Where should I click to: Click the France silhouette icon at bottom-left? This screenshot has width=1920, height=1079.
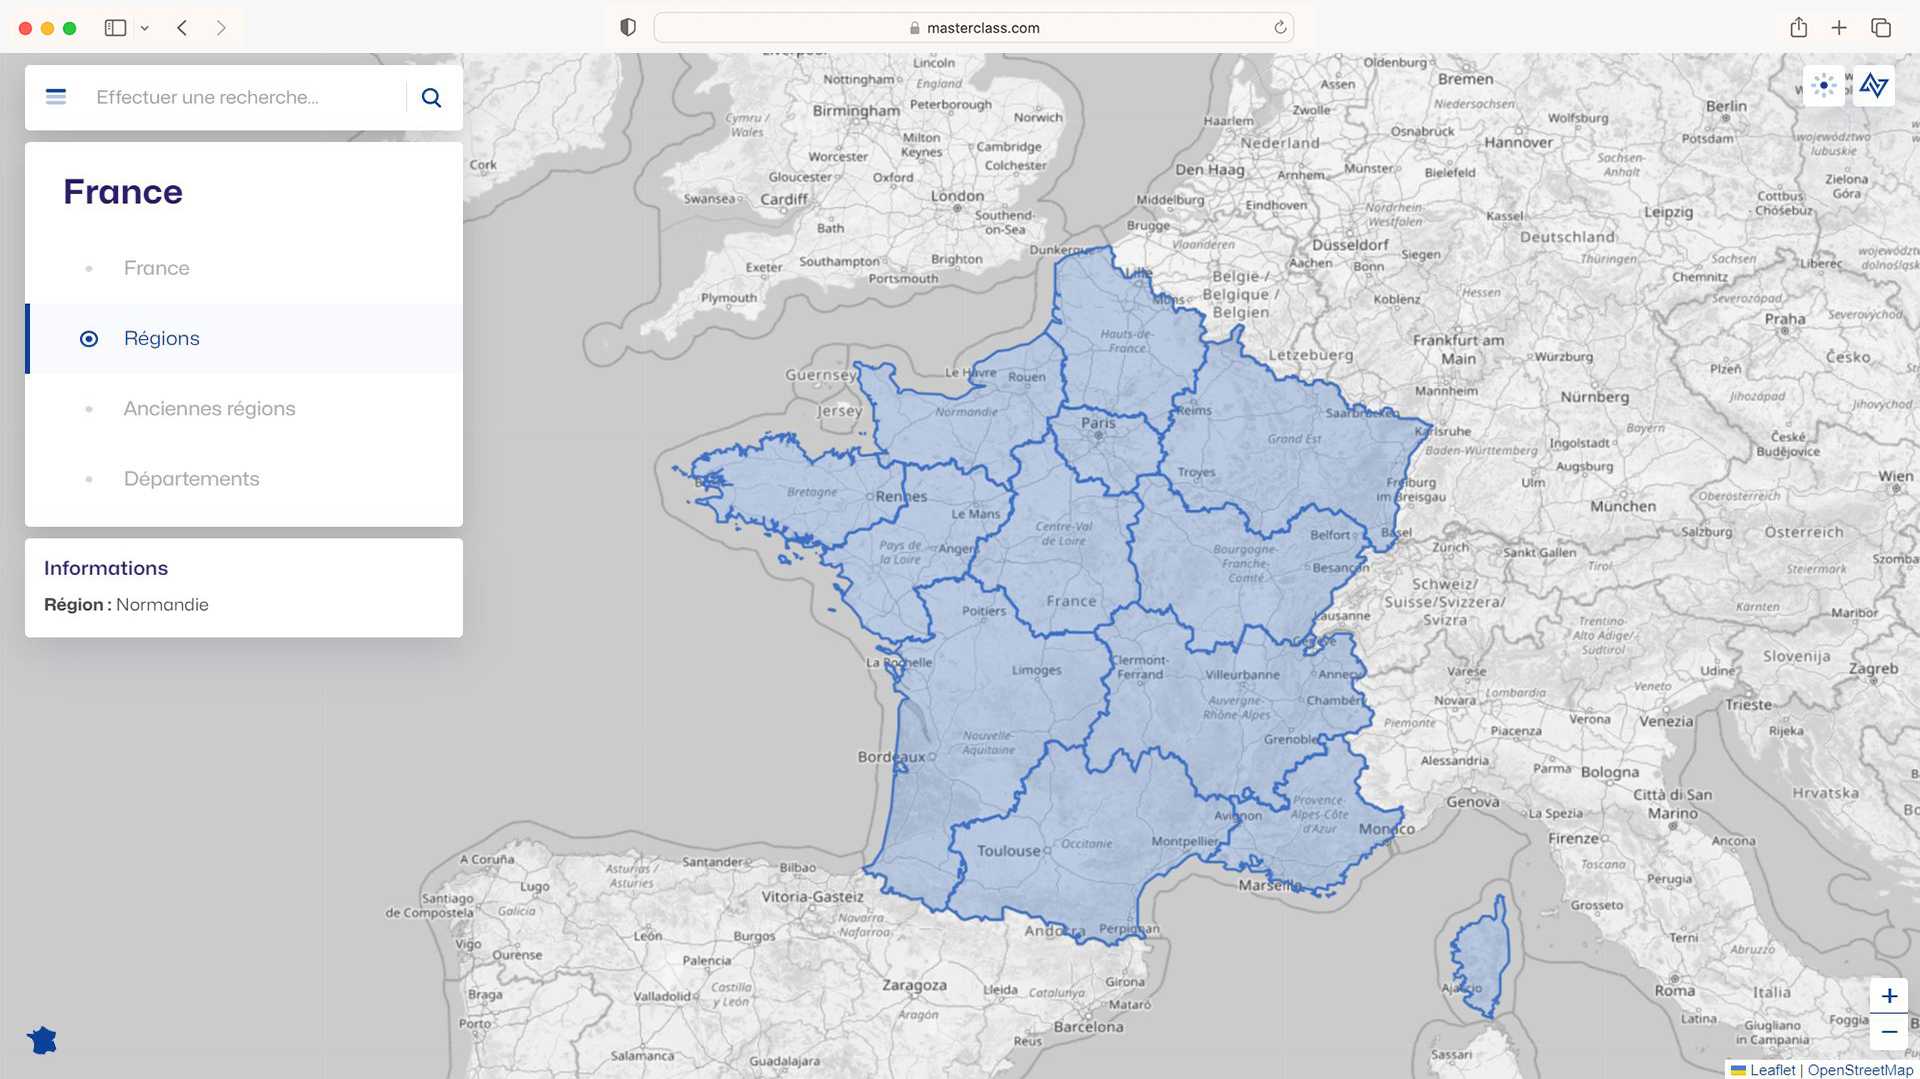pyautogui.click(x=42, y=1041)
